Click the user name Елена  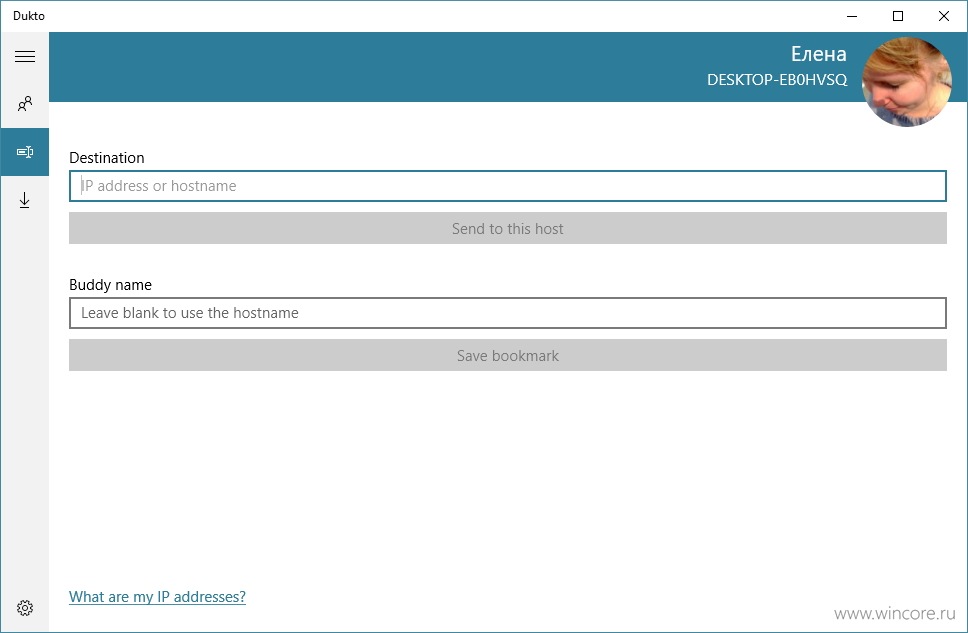819,54
